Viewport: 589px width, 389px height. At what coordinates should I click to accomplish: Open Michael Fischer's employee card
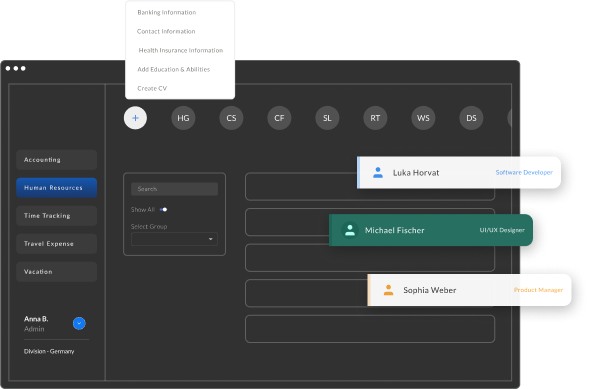point(431,230)
